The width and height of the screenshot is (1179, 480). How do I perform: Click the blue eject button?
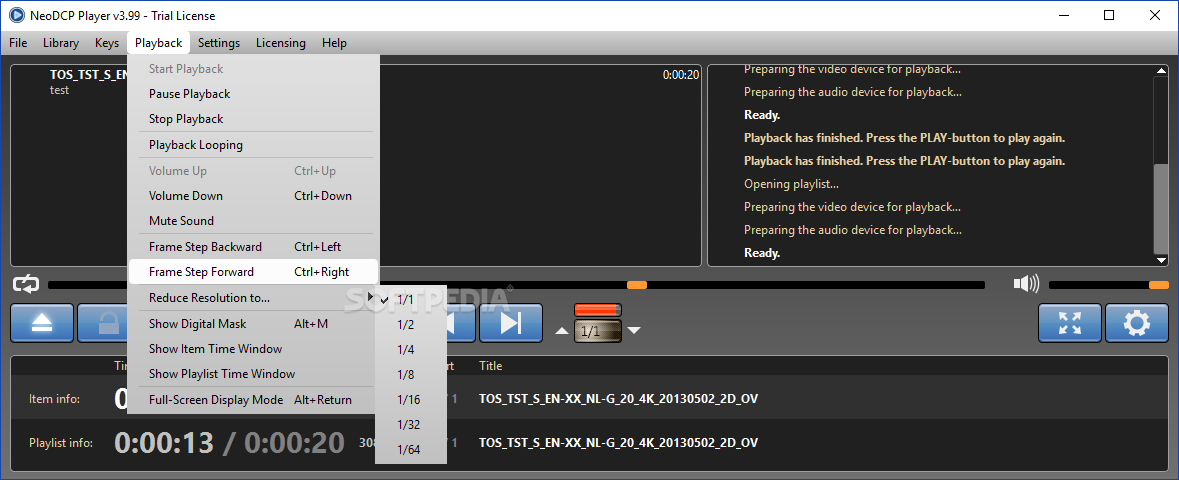coord(42,324)
